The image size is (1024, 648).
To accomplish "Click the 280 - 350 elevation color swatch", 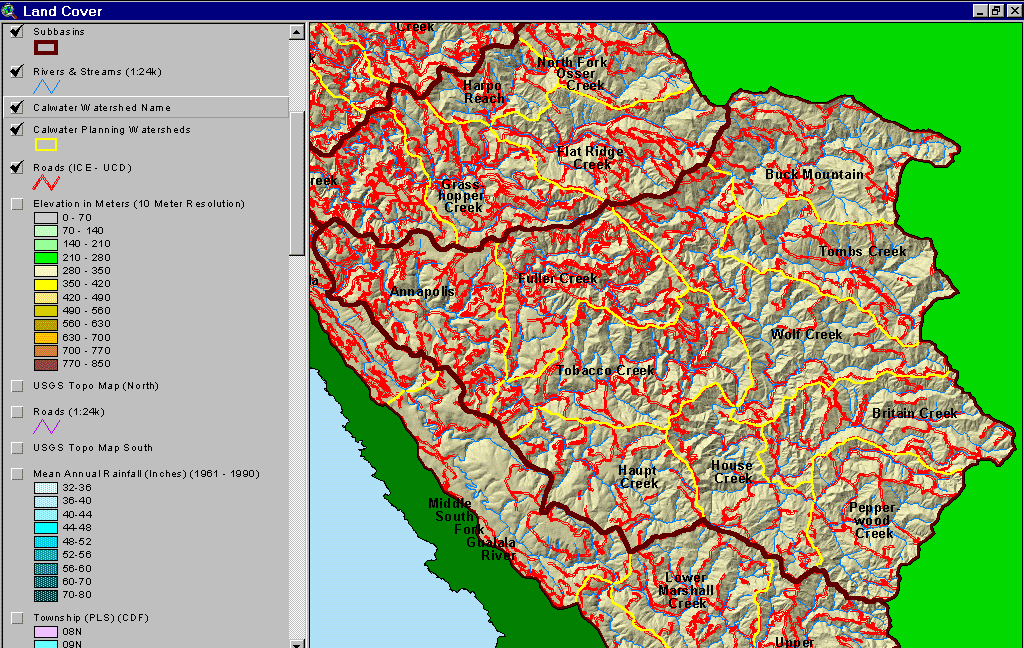I will (x=46, y=271).
